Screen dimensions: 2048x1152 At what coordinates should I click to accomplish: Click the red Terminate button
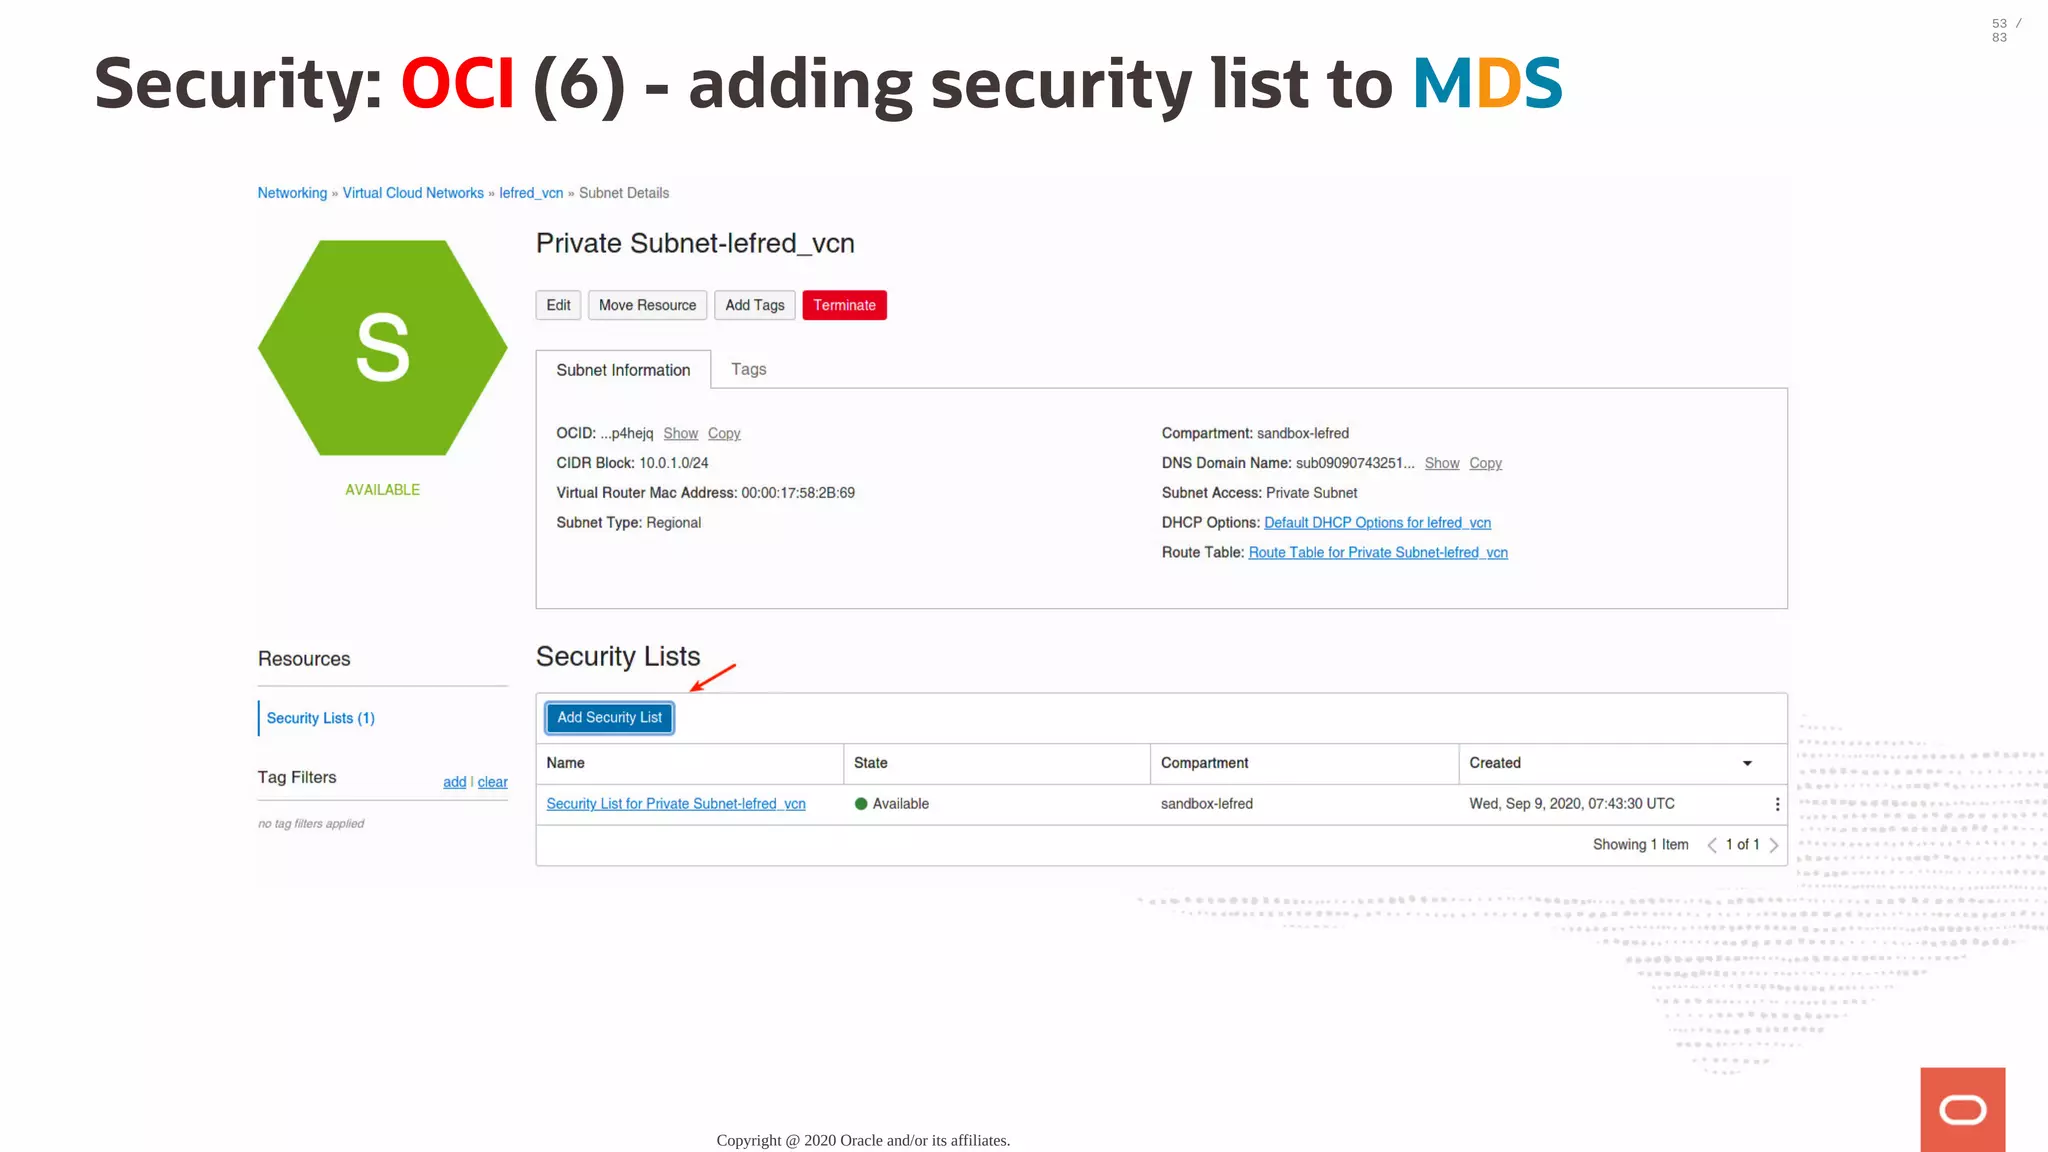click(x=844, y=305)
